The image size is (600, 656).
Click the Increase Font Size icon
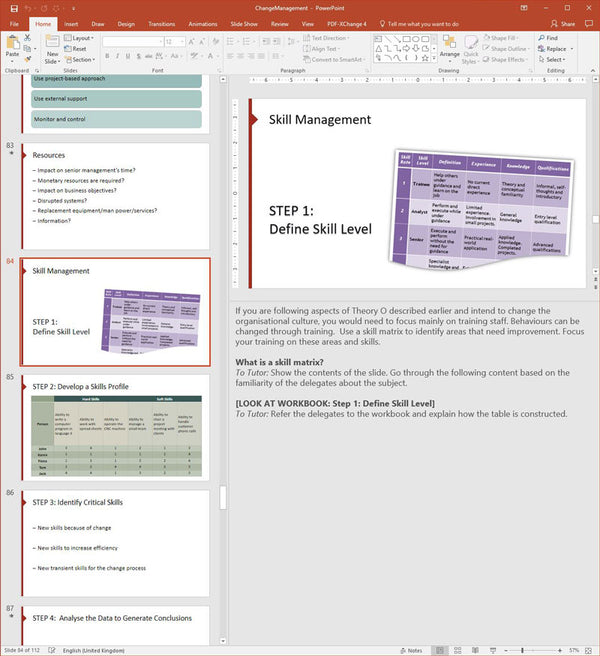pos(192,42)
